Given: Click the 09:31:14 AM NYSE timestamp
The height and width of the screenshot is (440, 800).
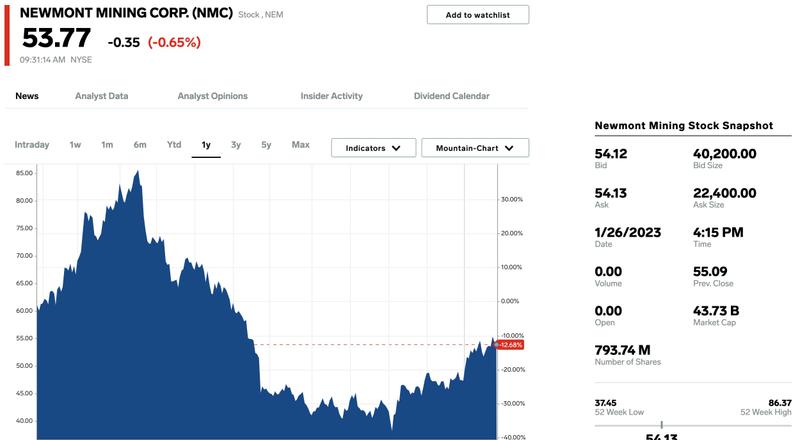Looking at the screenshot, I should (x=56, y=60).
